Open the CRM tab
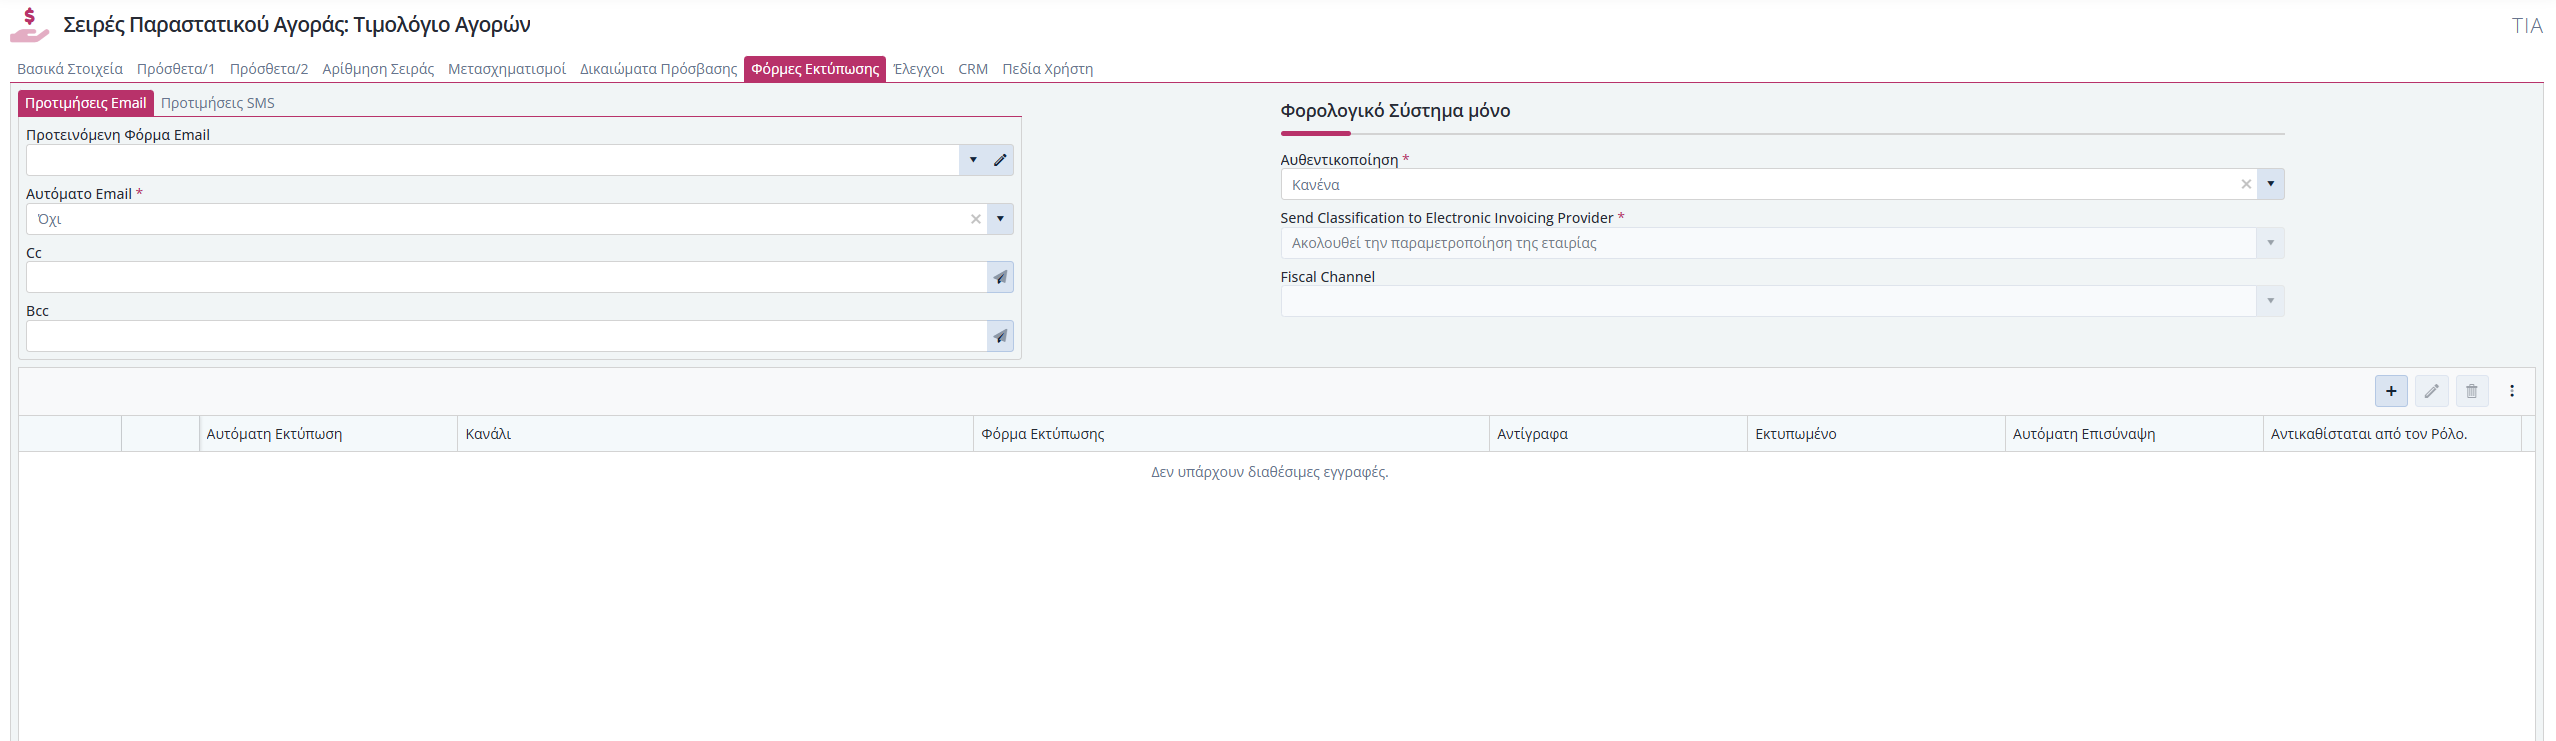This screenshot has height=741, width=2556. 973,69
